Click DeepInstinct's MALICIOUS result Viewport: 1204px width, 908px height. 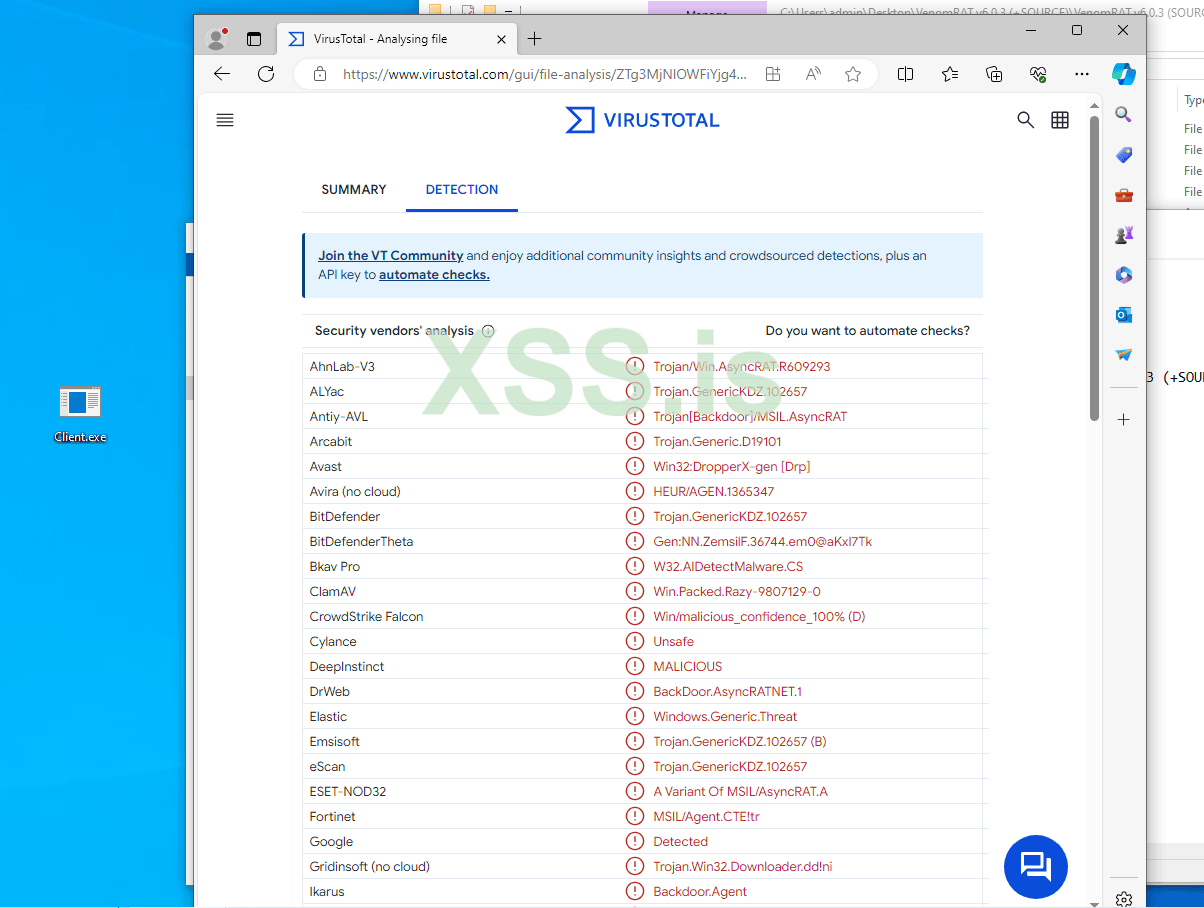(x=688, y=667)
